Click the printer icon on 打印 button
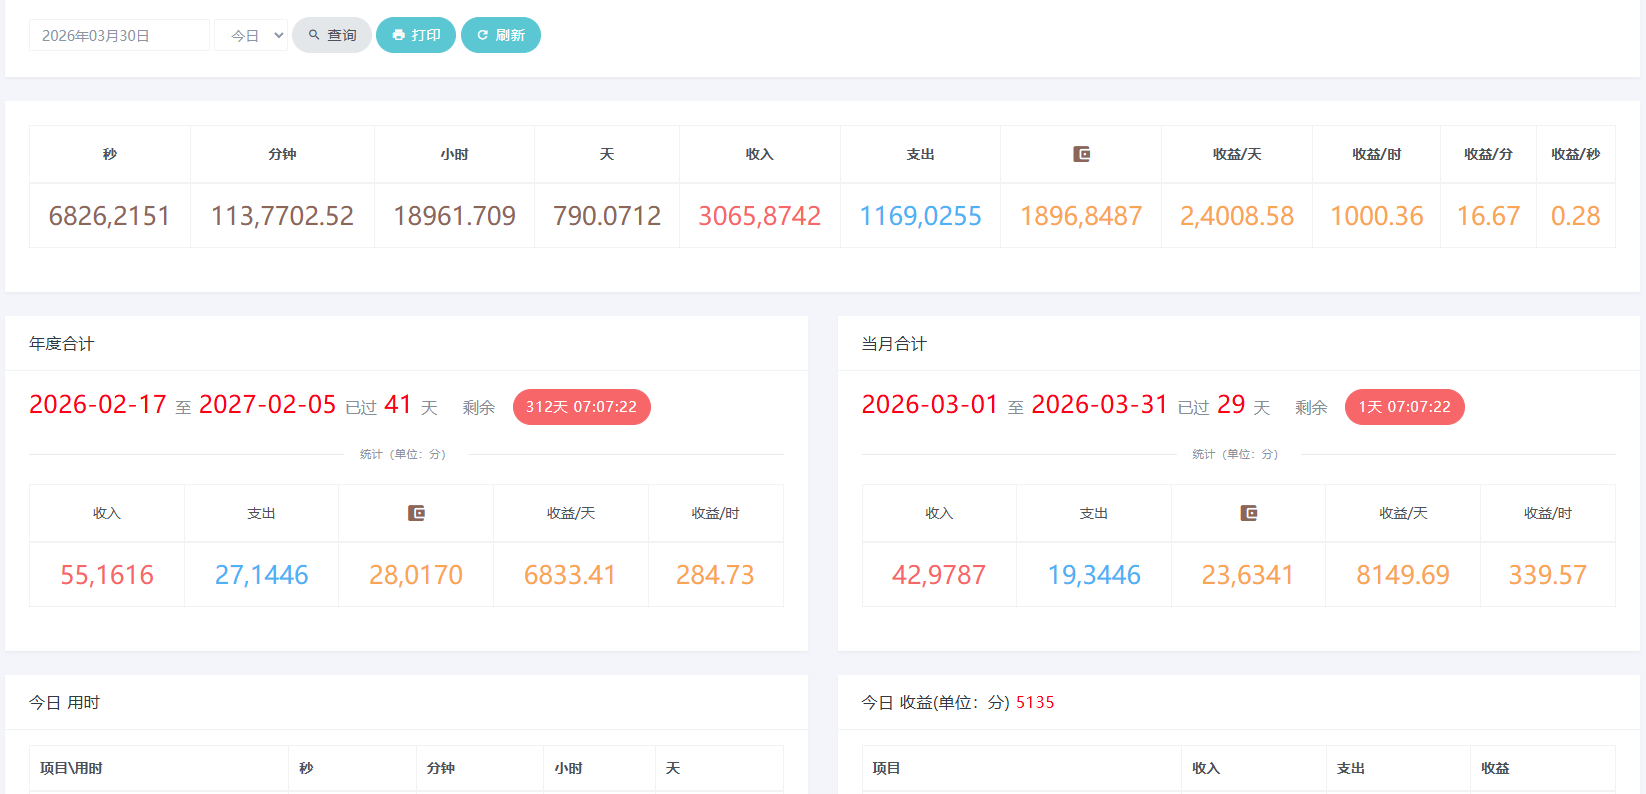This screenshot has width=1646, height=794. click(x=399, y=35)
